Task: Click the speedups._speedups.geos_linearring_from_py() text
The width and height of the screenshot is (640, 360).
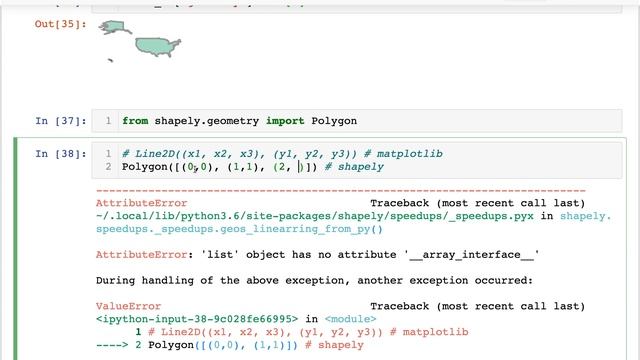Action: click(x=239, y=229)
